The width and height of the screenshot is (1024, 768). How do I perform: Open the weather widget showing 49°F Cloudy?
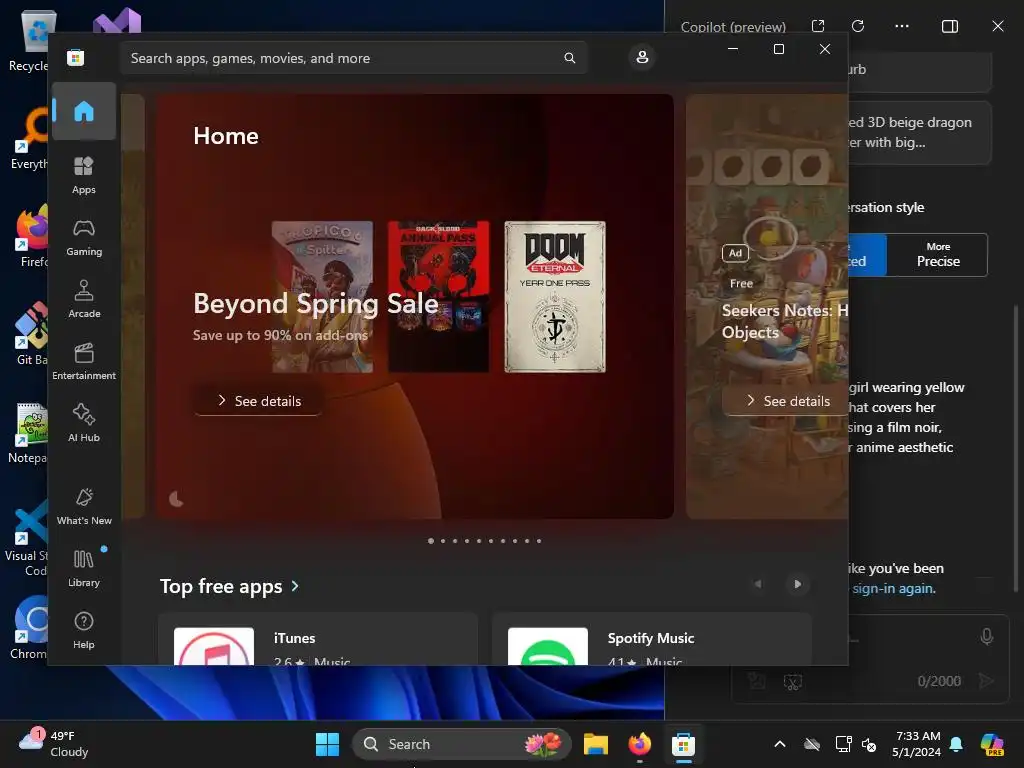coord(54,744)
